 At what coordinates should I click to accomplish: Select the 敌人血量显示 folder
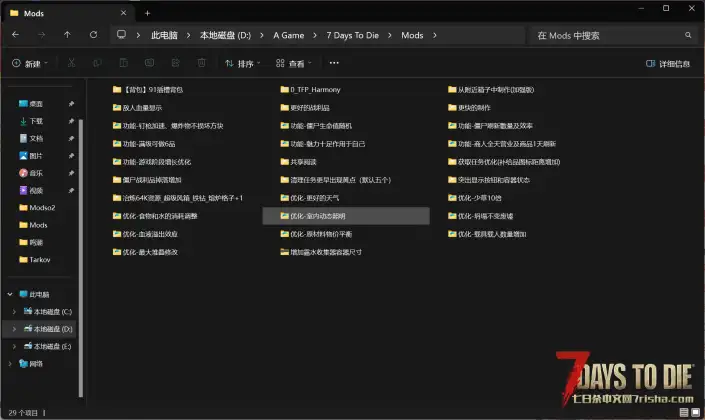pyautogui.click(x=137, y=107)
